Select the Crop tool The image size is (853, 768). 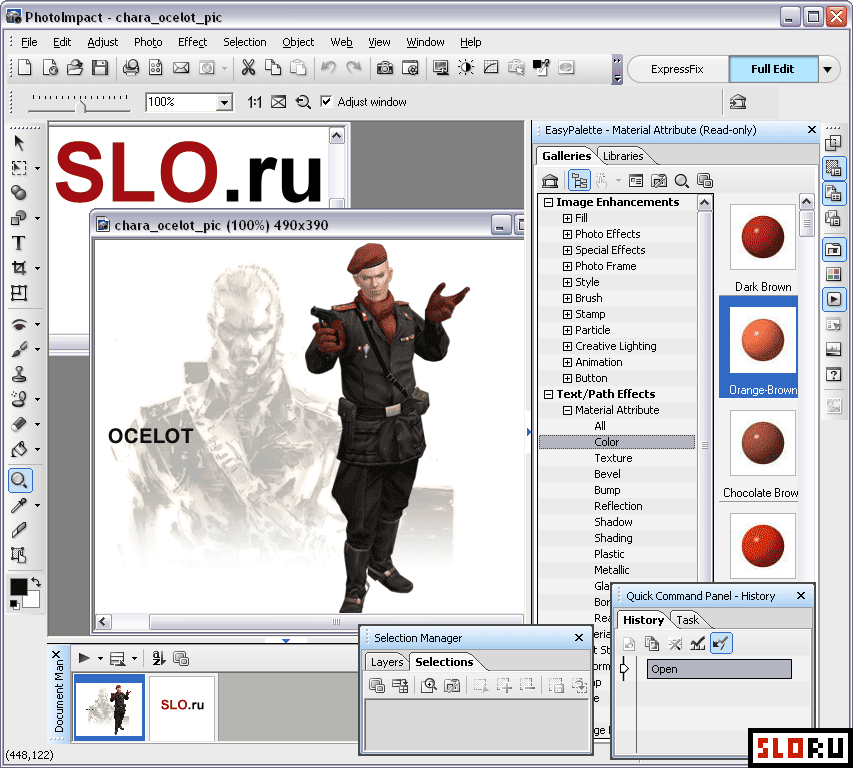point(18,268)
